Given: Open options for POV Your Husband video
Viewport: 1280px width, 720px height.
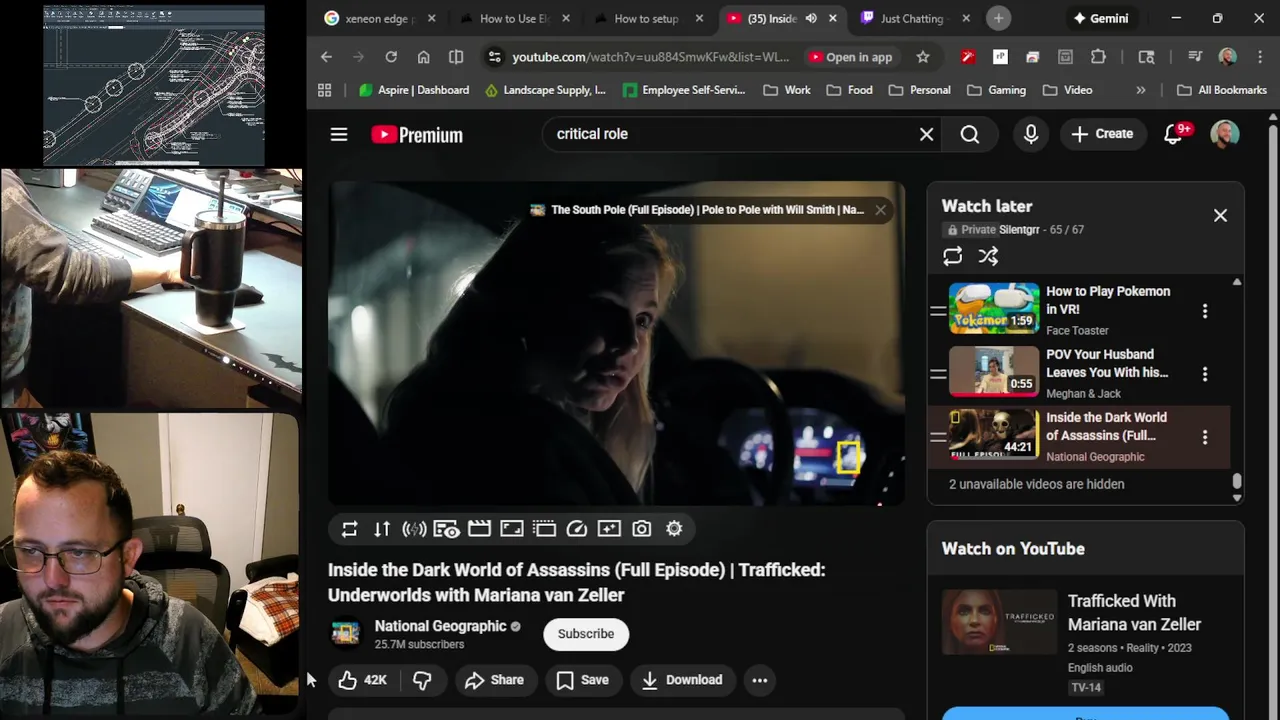Looking at the screenshot, I should pos(1205,374).
